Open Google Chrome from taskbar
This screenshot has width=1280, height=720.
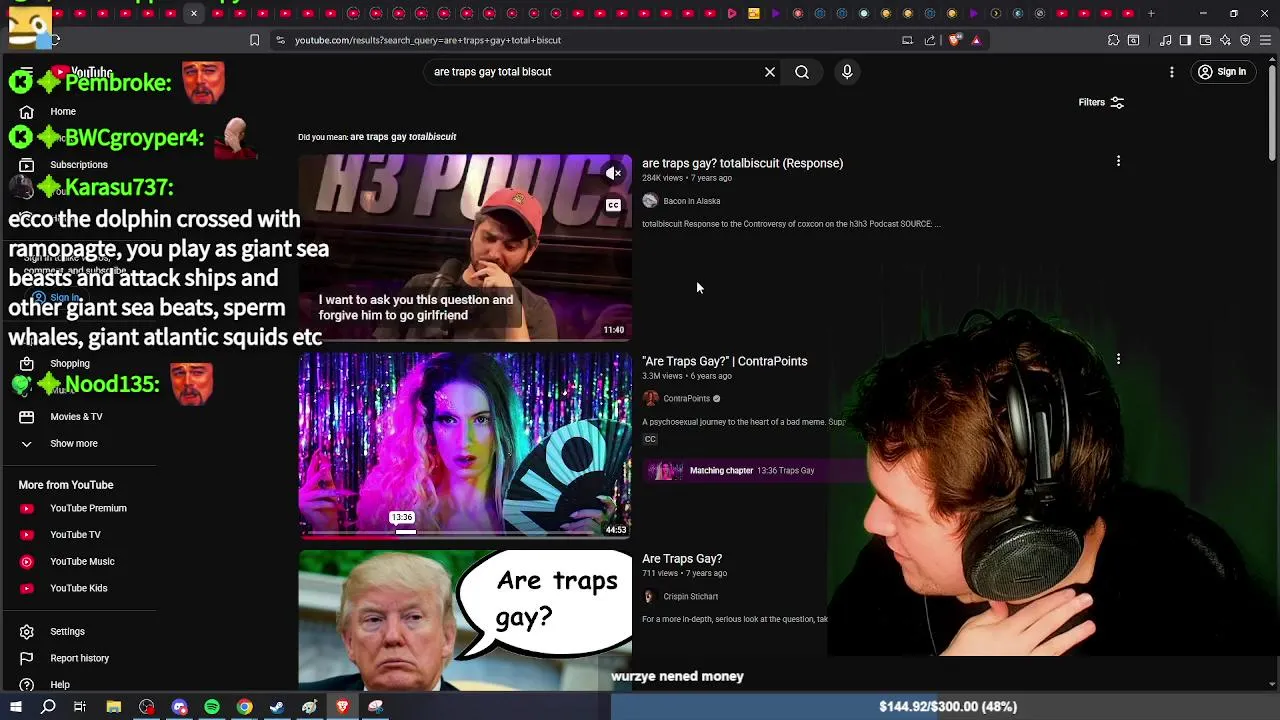244,707
